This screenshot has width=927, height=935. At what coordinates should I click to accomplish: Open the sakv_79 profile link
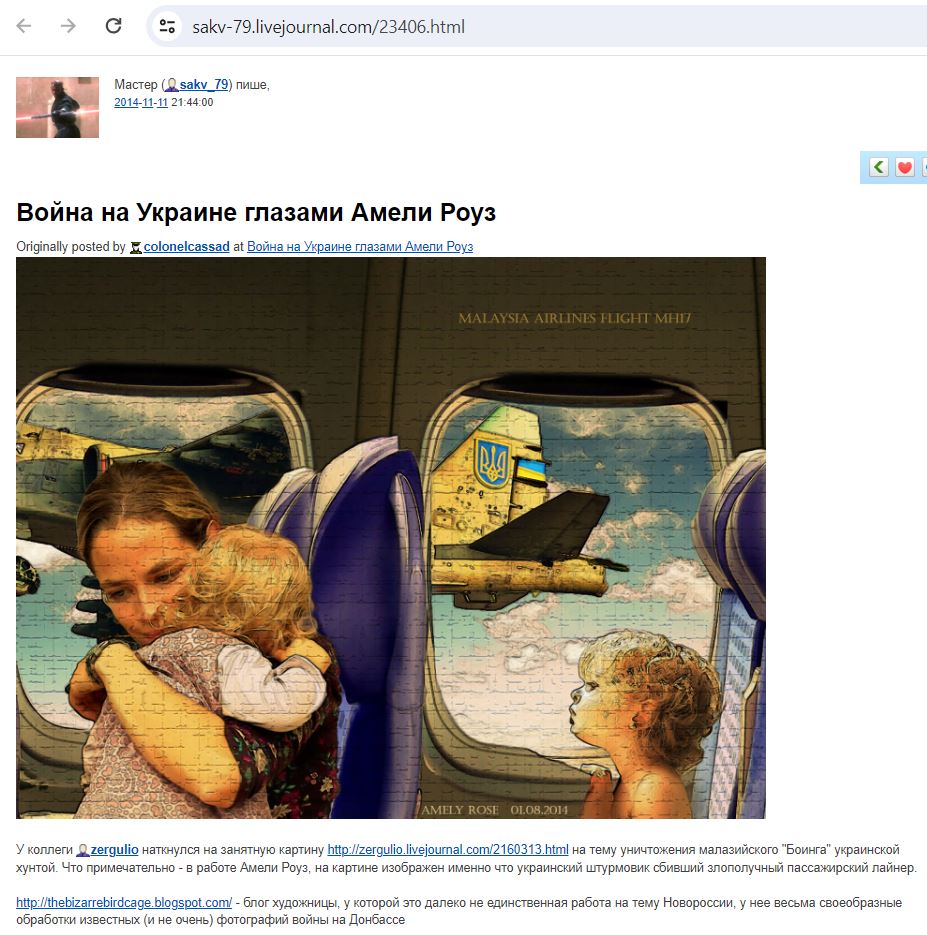pyautogui.click(x=204, y=85)
